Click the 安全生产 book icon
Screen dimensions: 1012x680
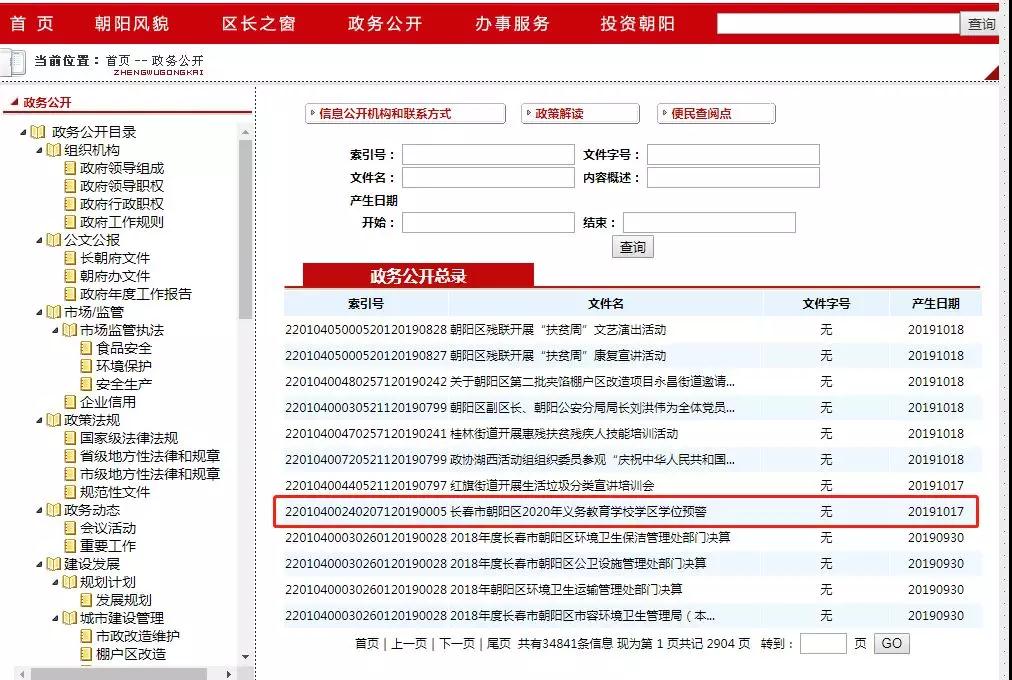click(87, 383)
